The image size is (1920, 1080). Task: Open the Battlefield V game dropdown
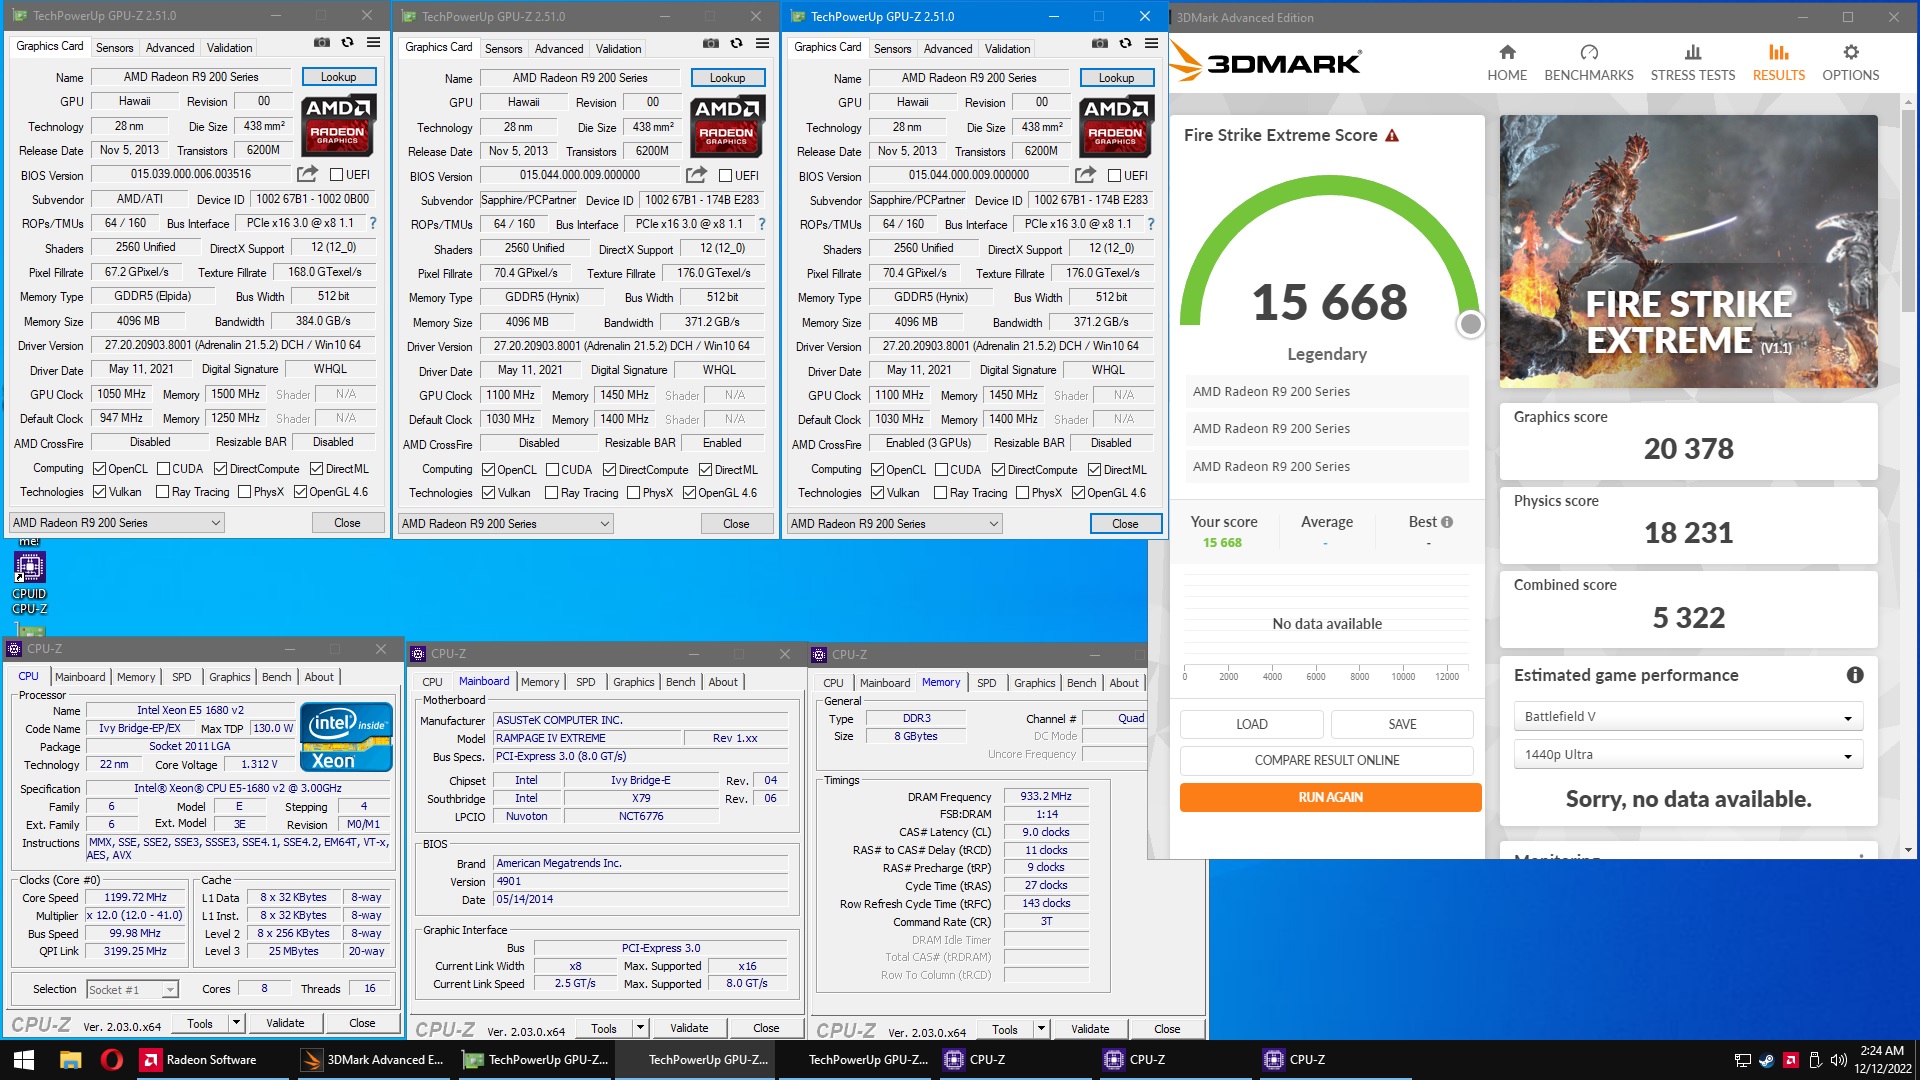coord(1687,717)
